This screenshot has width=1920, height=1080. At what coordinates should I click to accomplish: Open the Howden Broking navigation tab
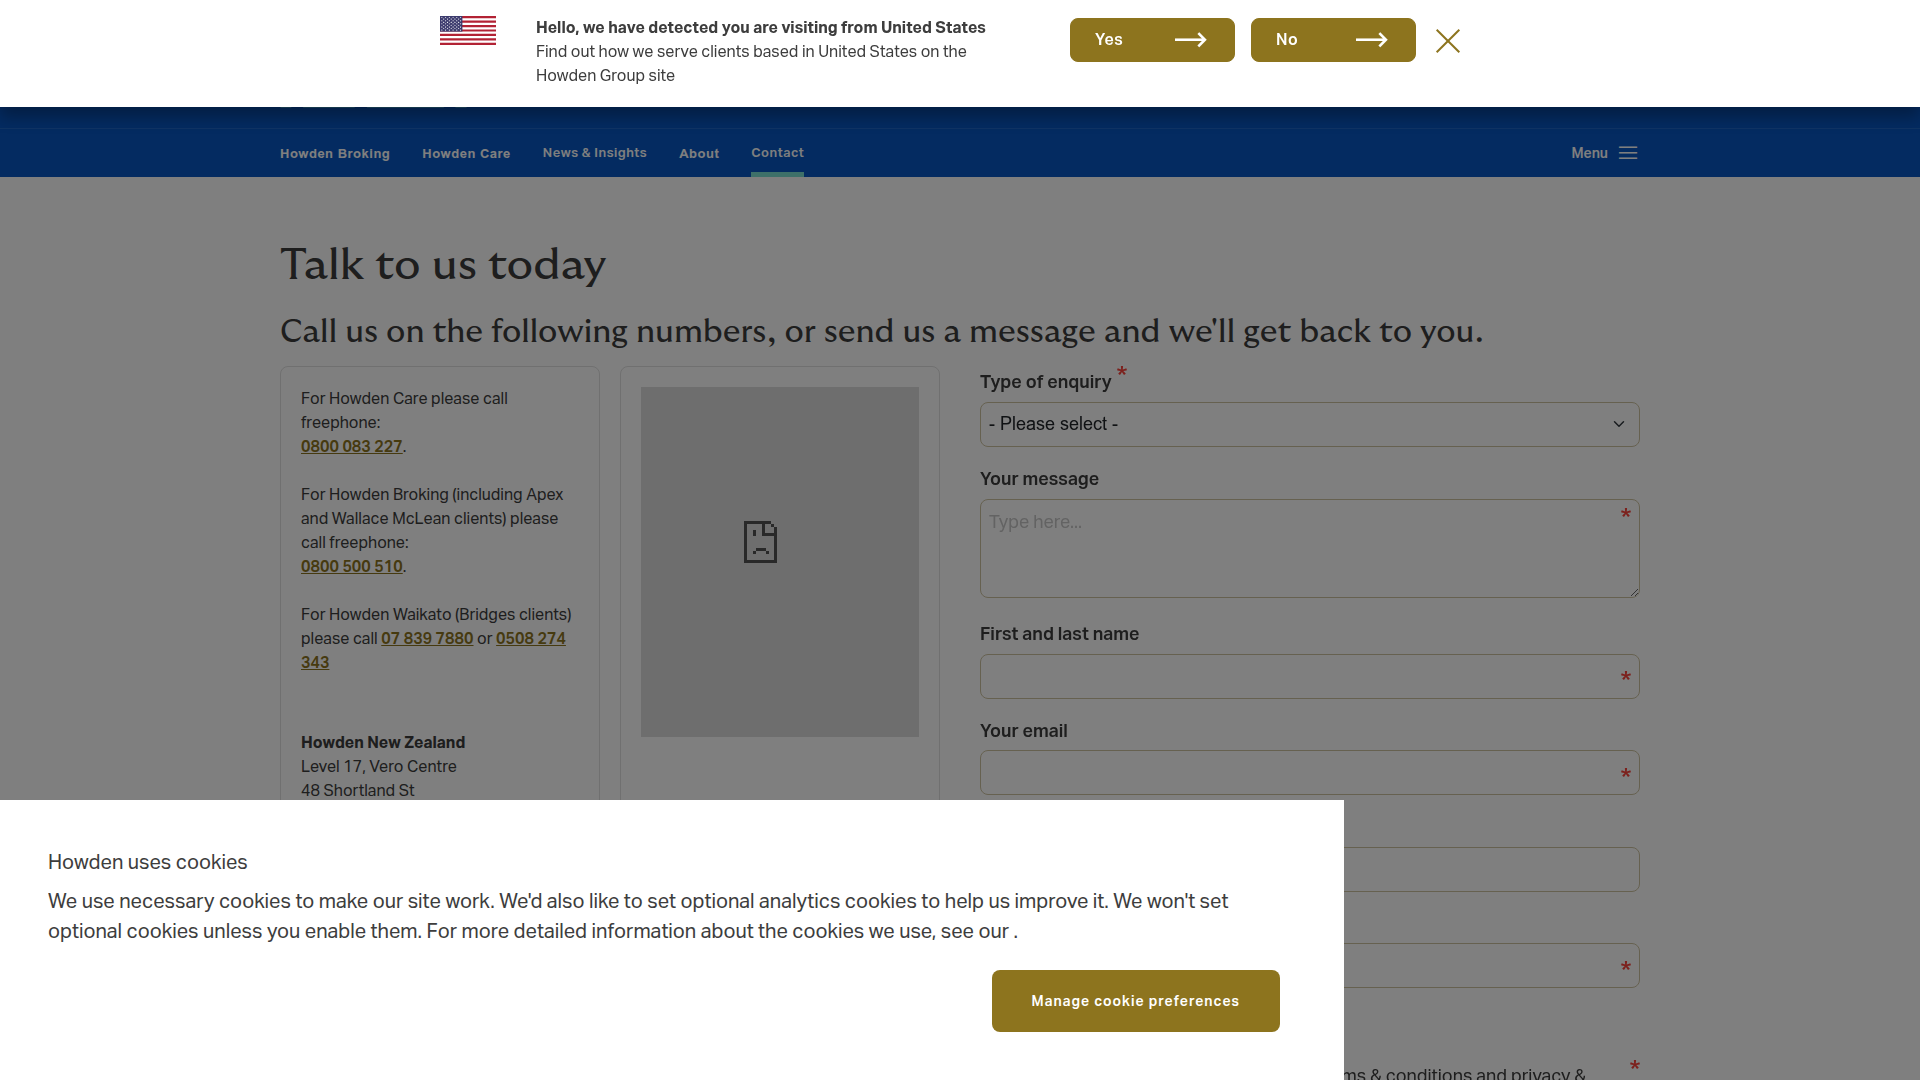[x=335, y=153]
